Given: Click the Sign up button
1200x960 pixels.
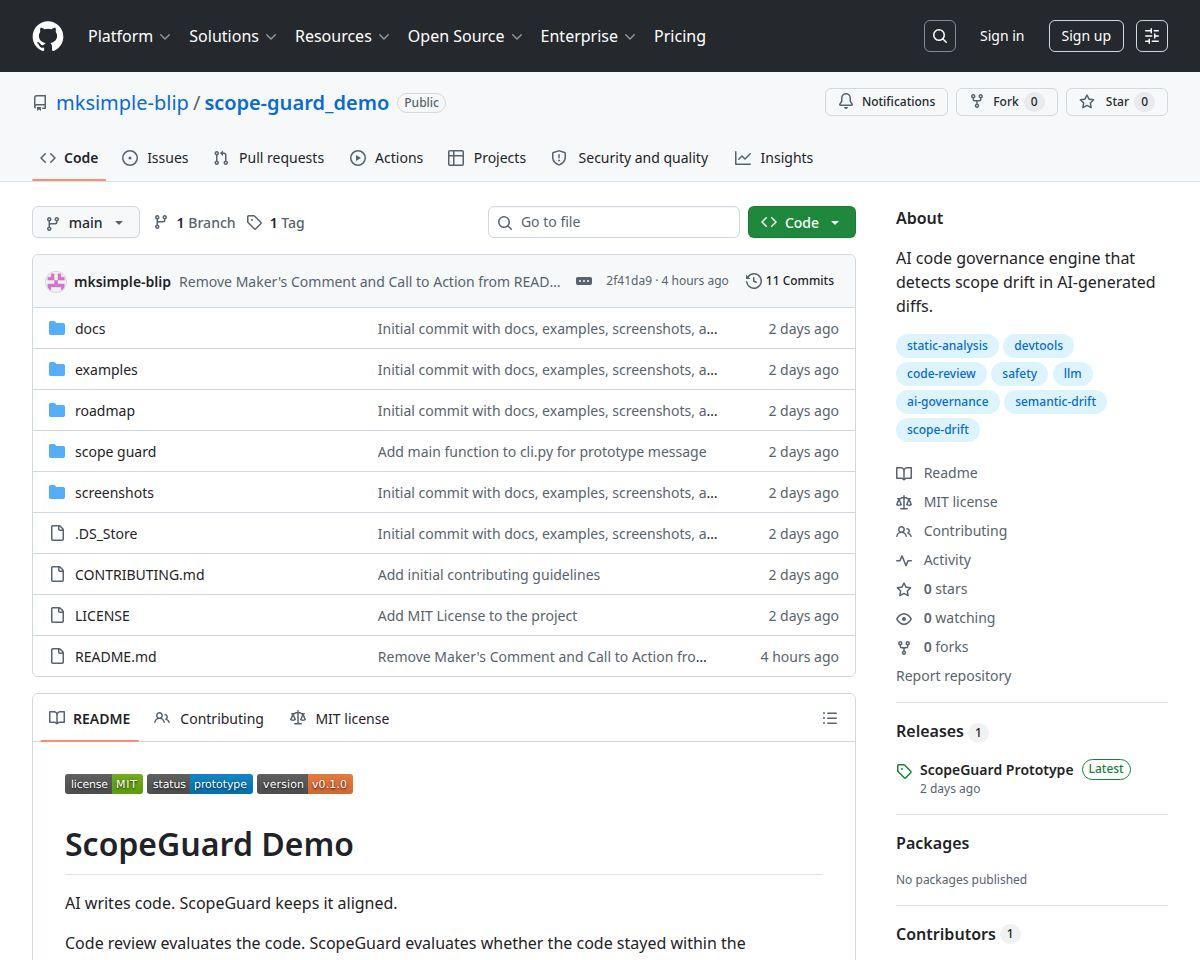Looking at the screenshot, I should (x=1086, y=36).
